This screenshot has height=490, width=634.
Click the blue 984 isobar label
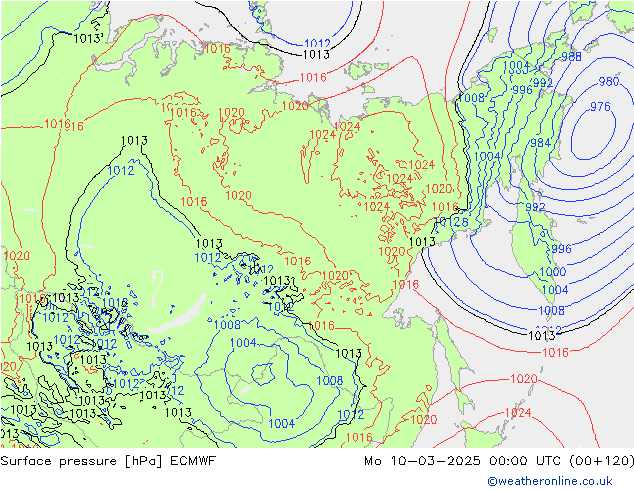(541, 143)
